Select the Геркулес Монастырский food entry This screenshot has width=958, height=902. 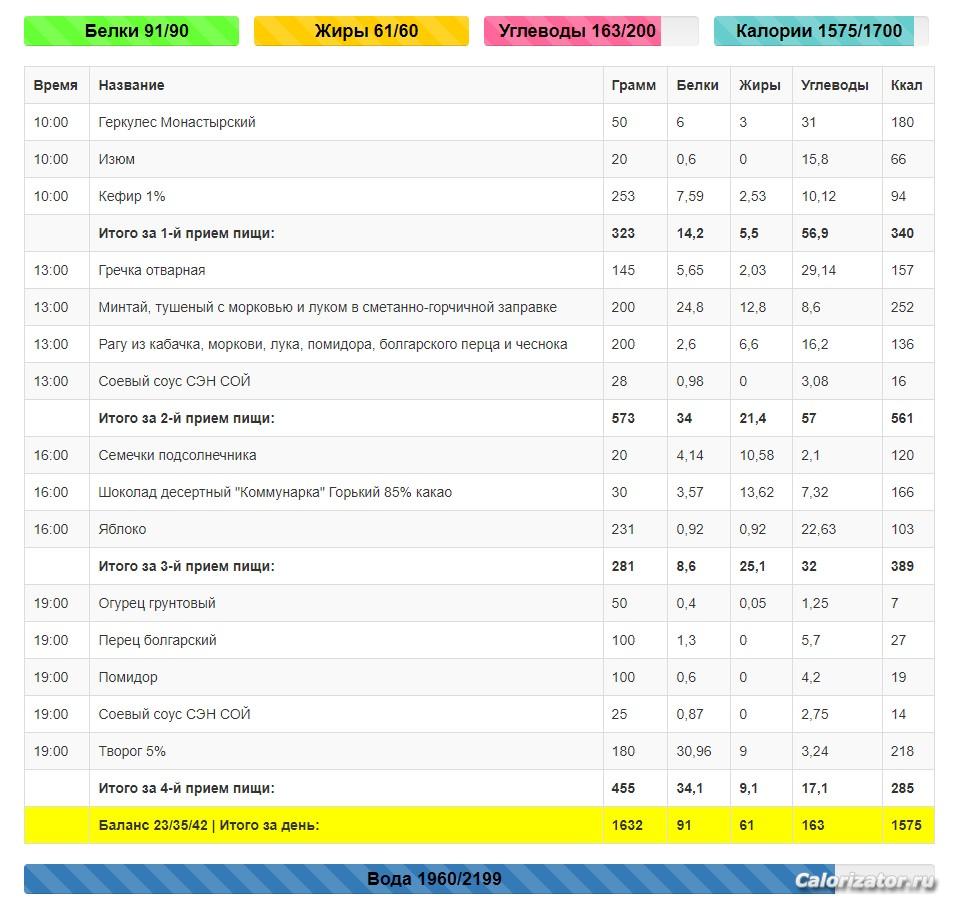pos(177,122)
